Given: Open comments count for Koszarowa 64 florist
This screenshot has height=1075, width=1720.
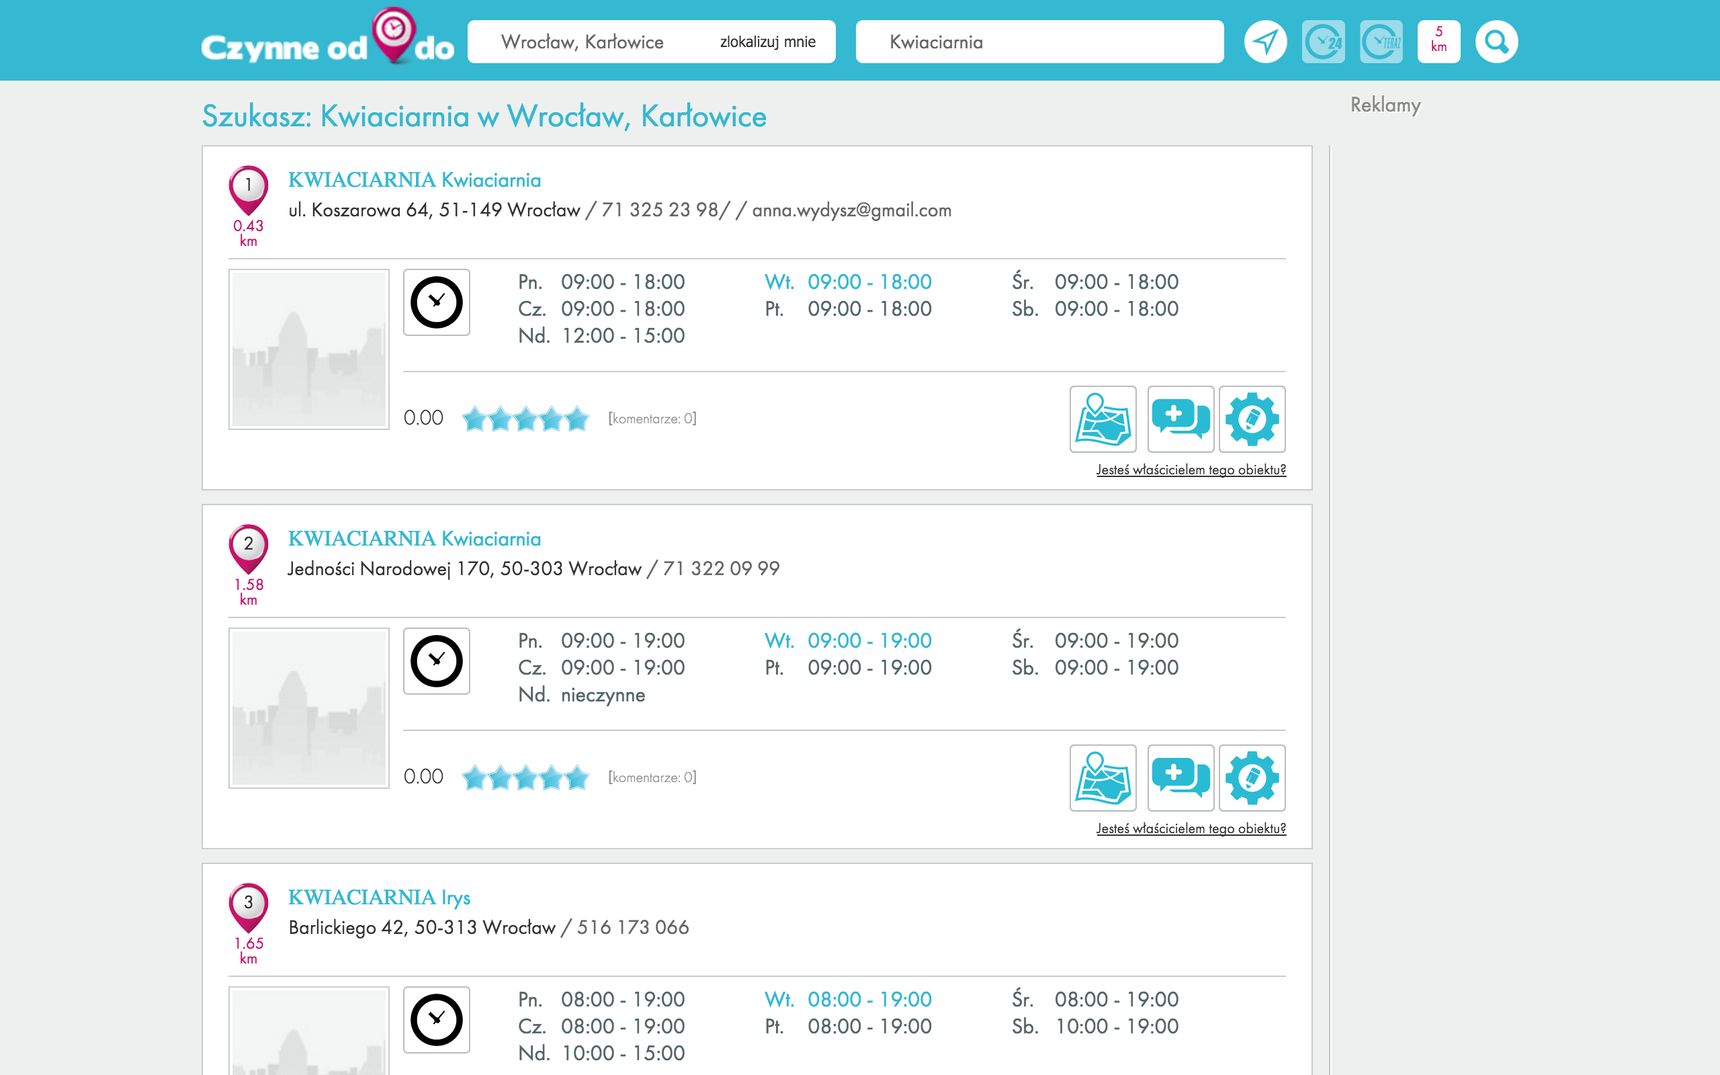Looking at the screenshot, I should click(652, 419).
